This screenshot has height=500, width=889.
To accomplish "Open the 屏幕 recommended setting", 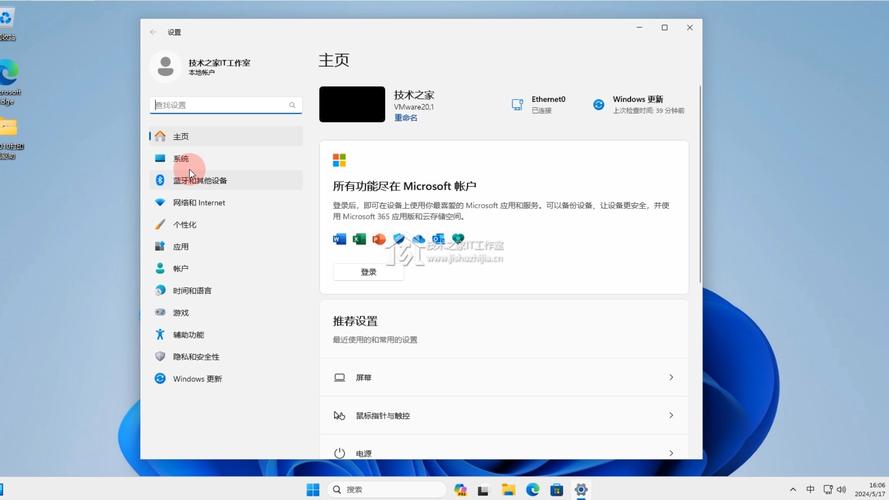I will [x=504, y=378].
